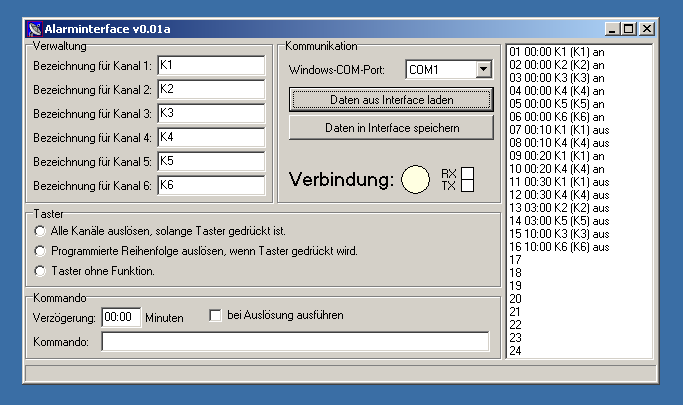Click the TX indicator box
683x405 pixels.
pyautogui.click(x=466, y=186)
